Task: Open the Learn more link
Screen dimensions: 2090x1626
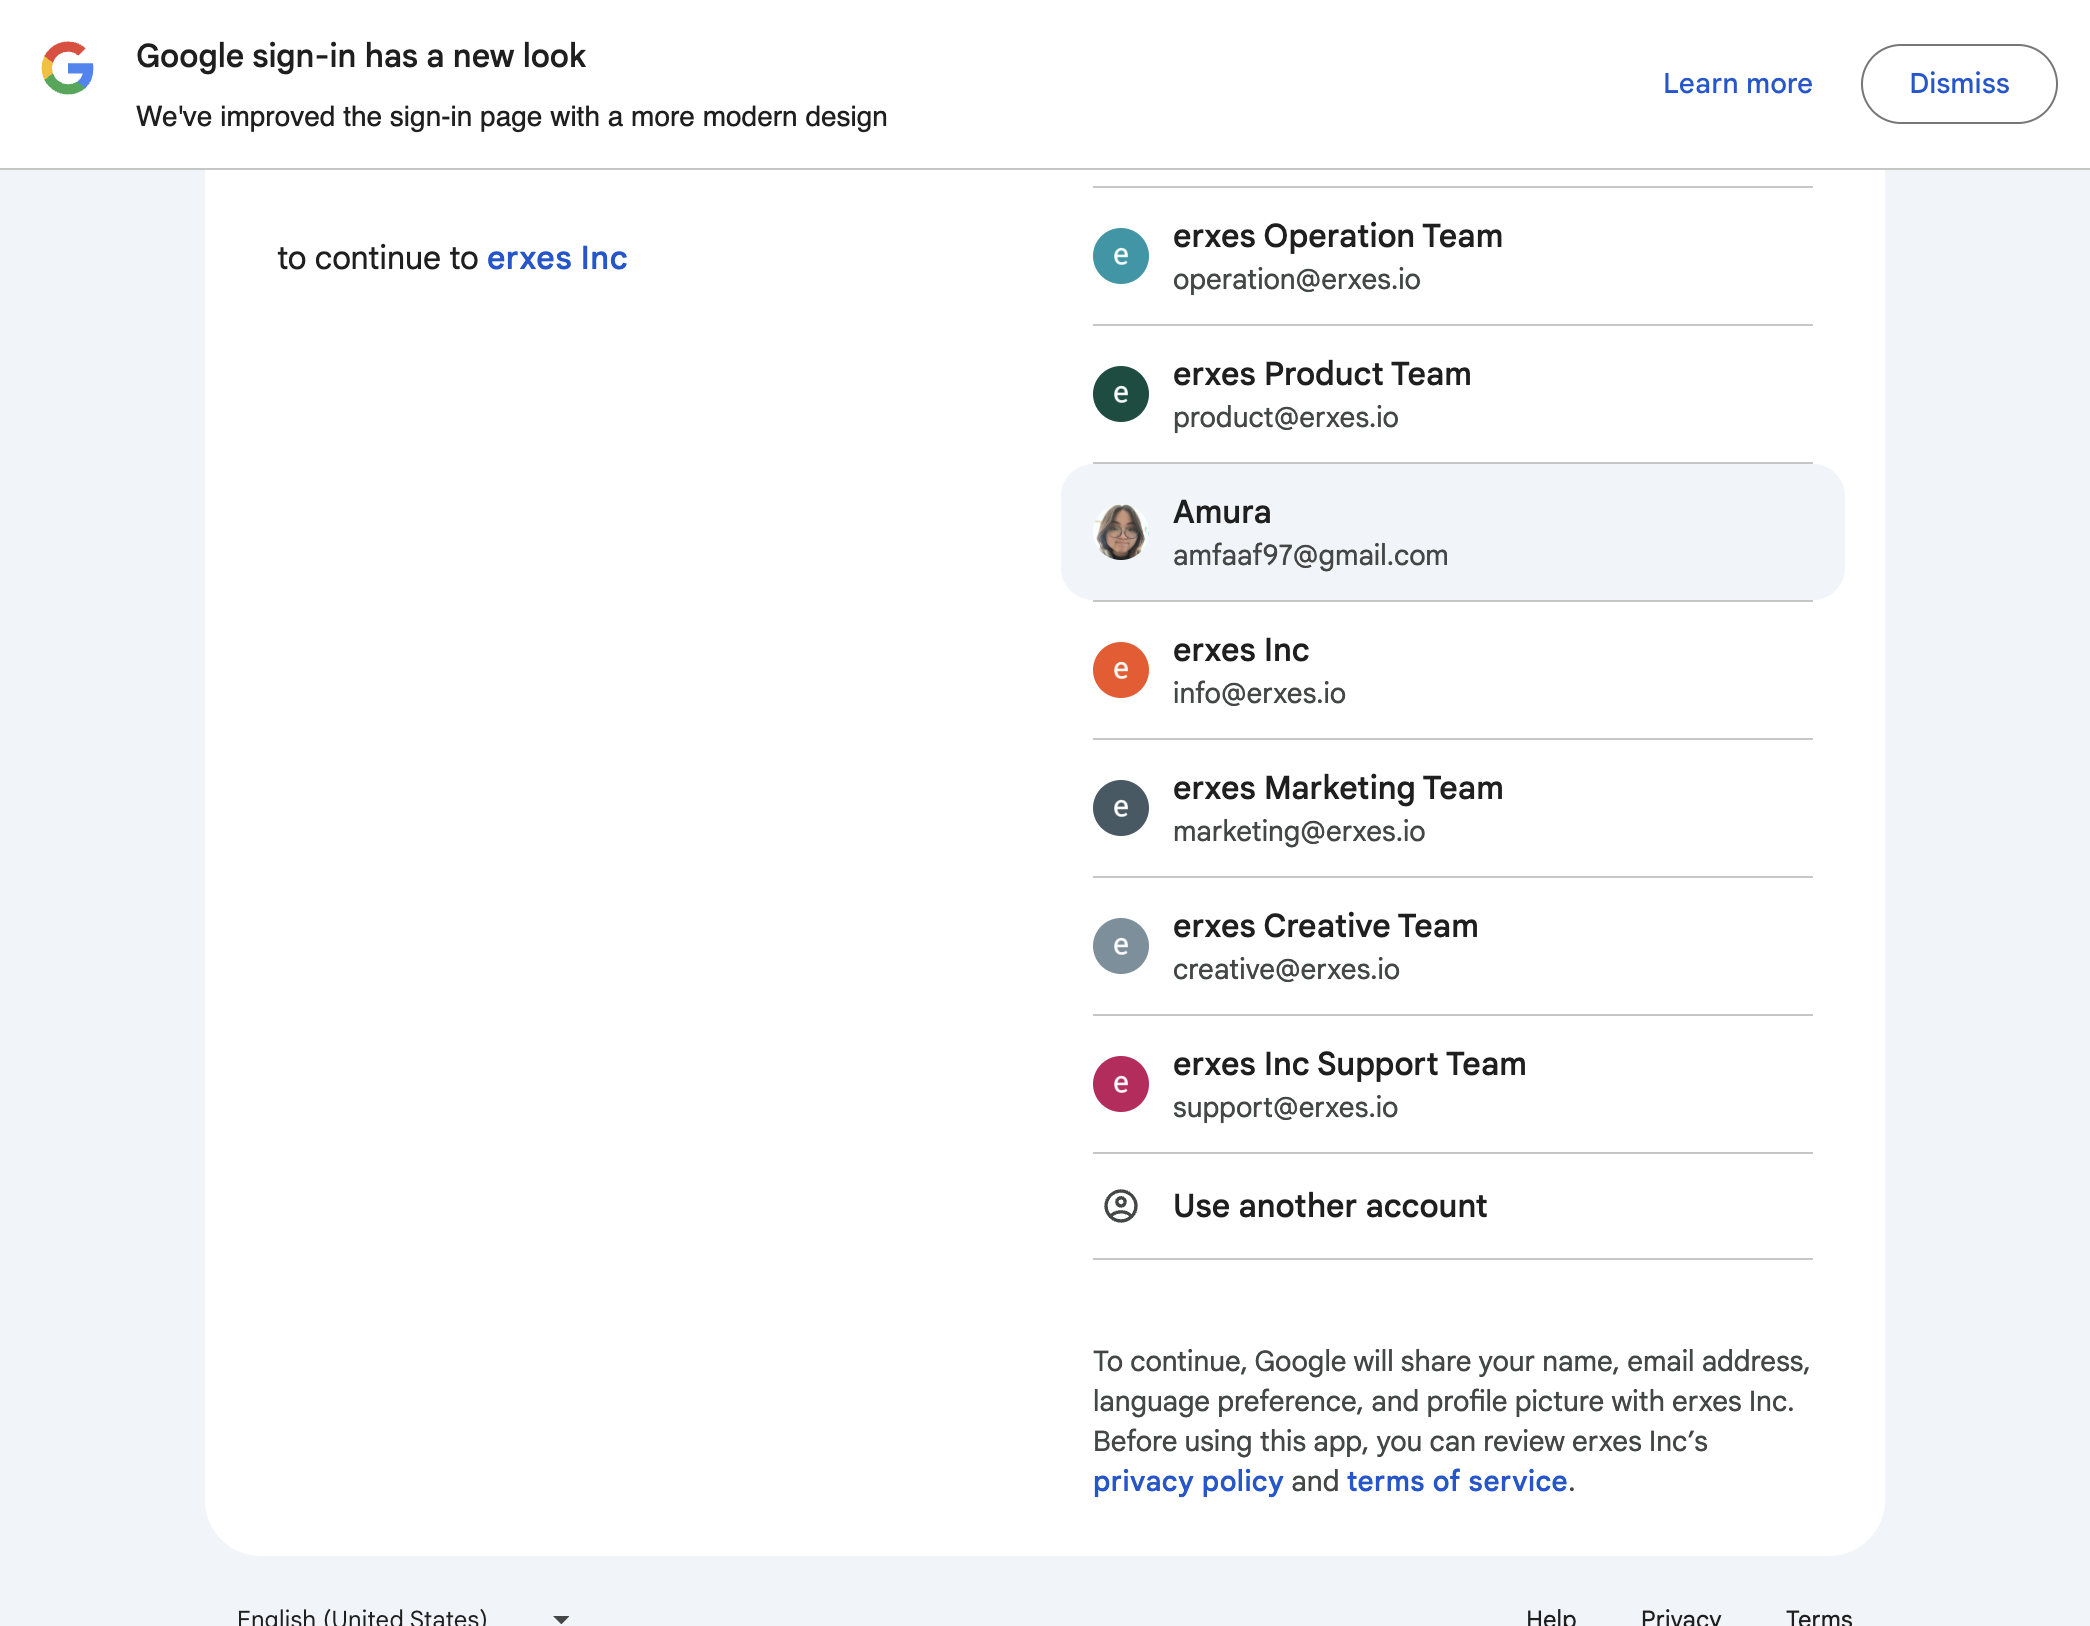Action: [x=1737, y=84]
